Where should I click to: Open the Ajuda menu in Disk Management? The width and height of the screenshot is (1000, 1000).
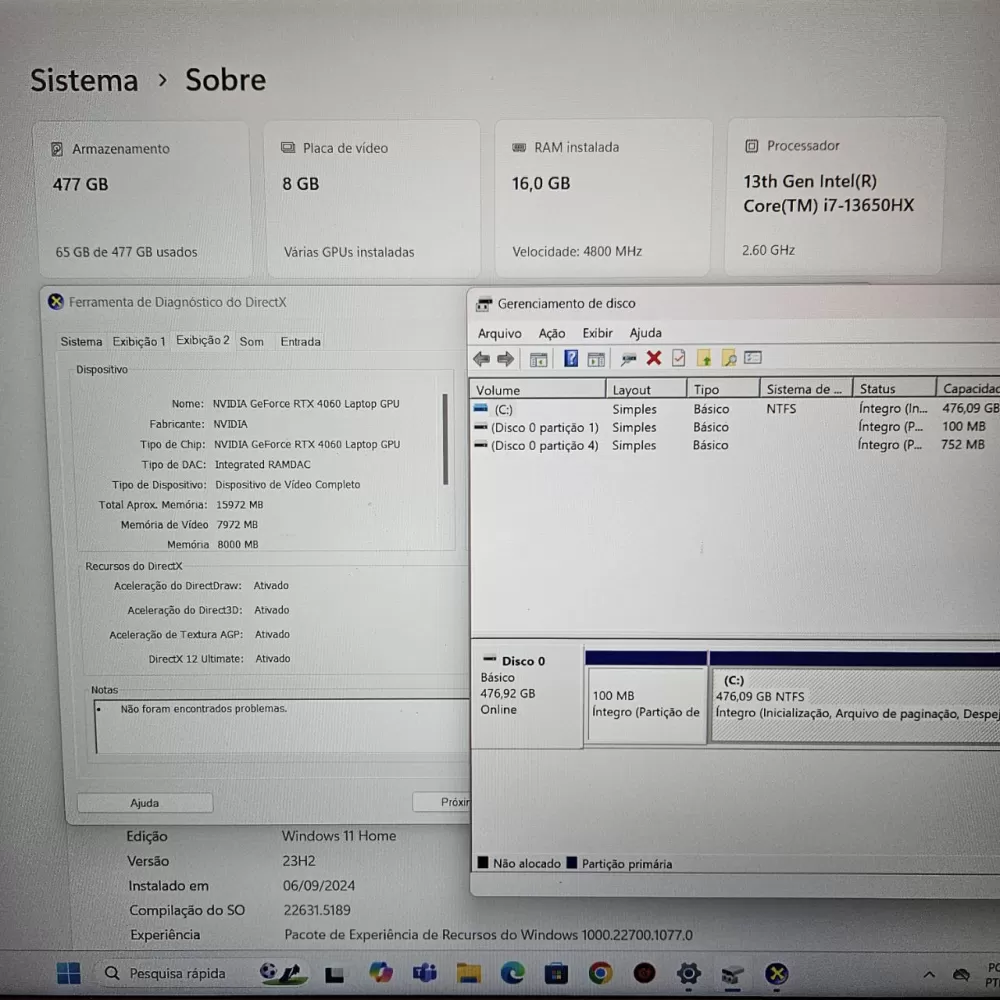point(645,333)
